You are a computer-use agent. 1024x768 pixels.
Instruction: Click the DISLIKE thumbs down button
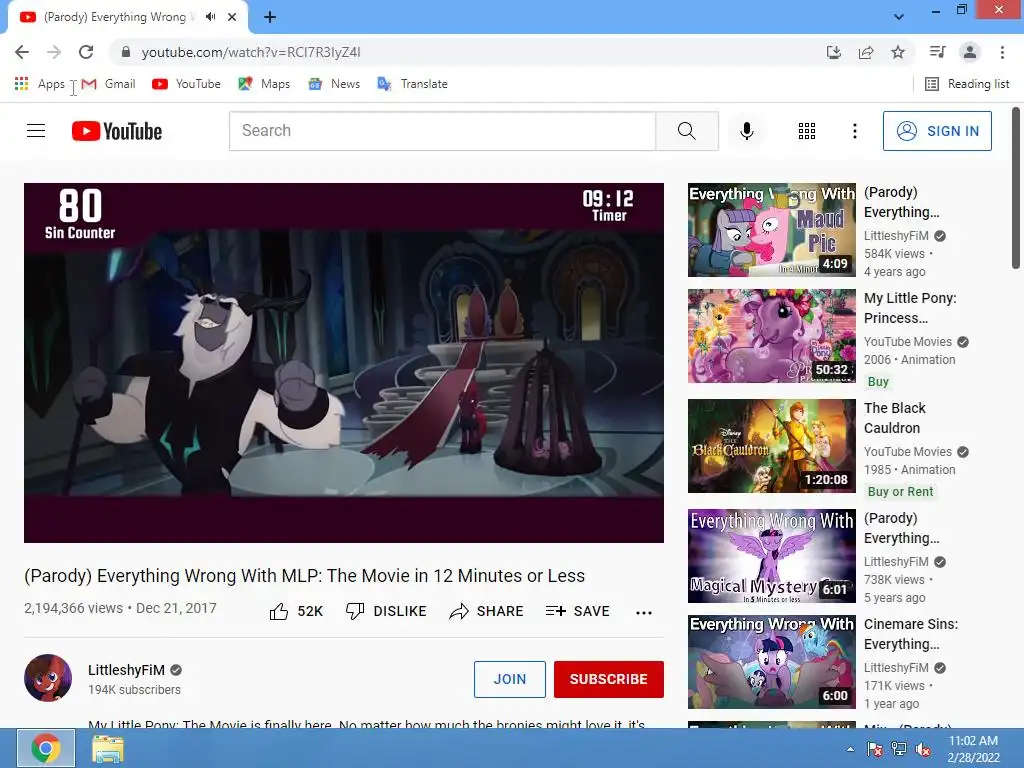point(386,611)
